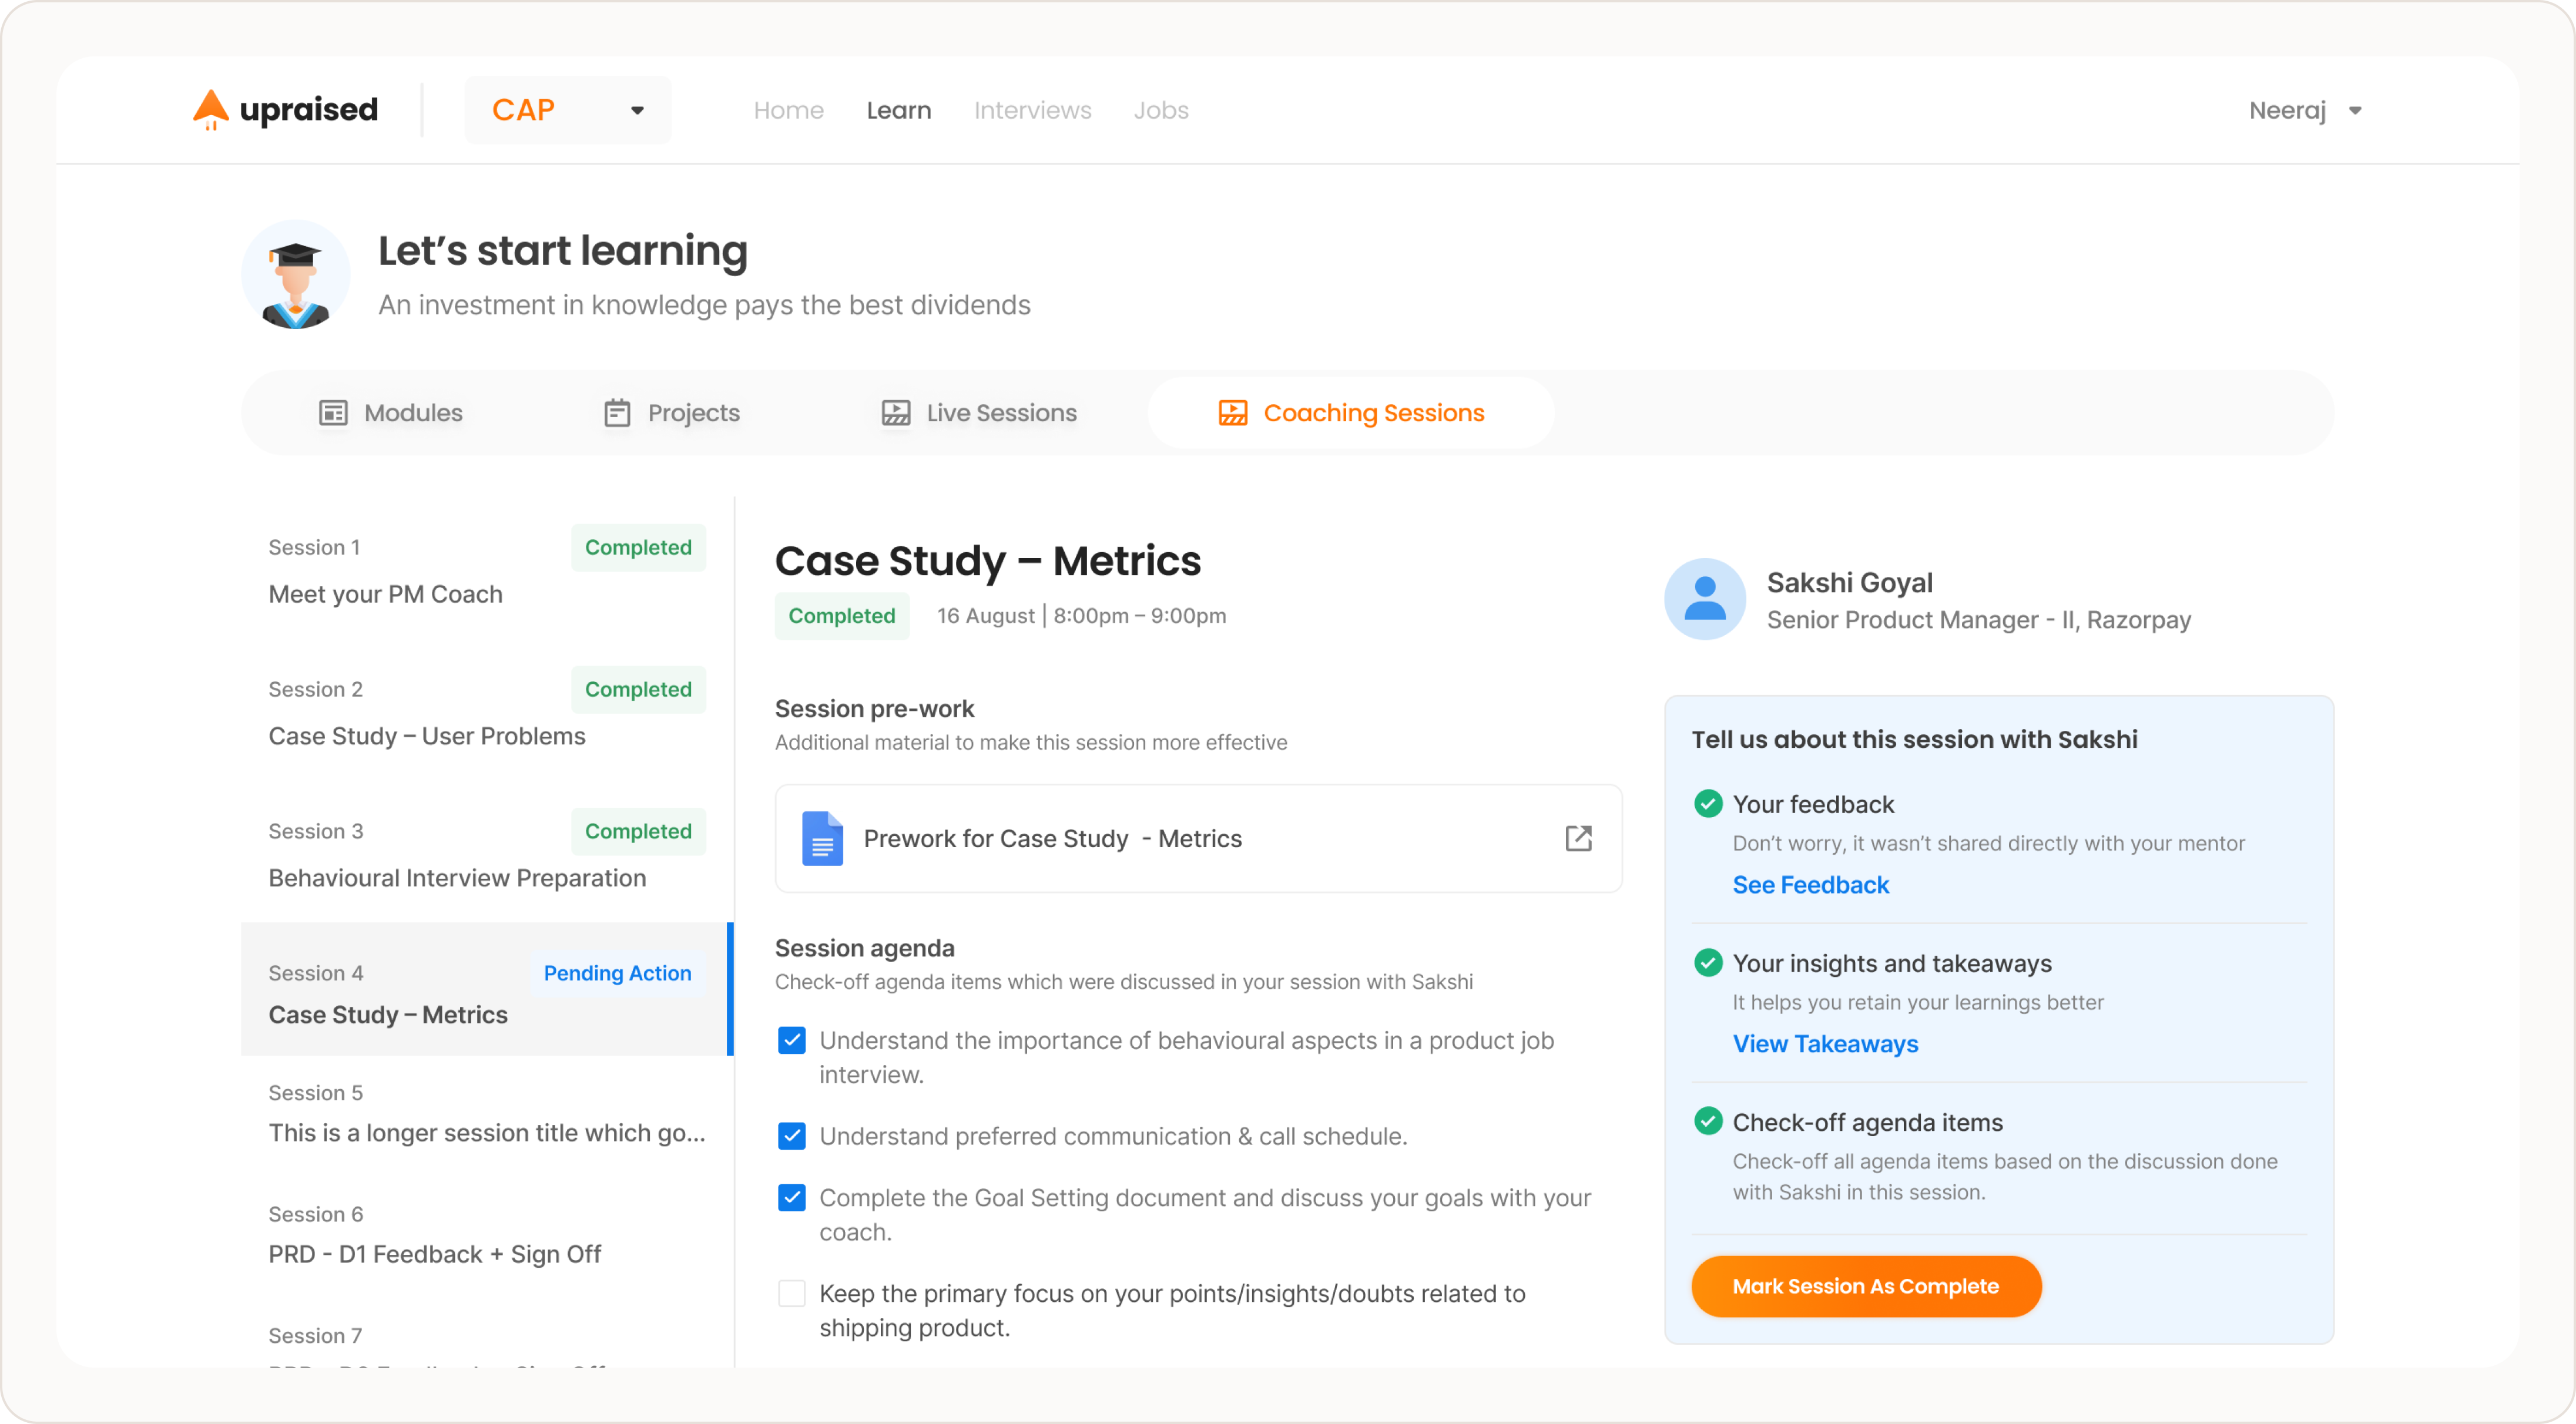
Task: Open the Learn nav item
Action: point(898,110)
